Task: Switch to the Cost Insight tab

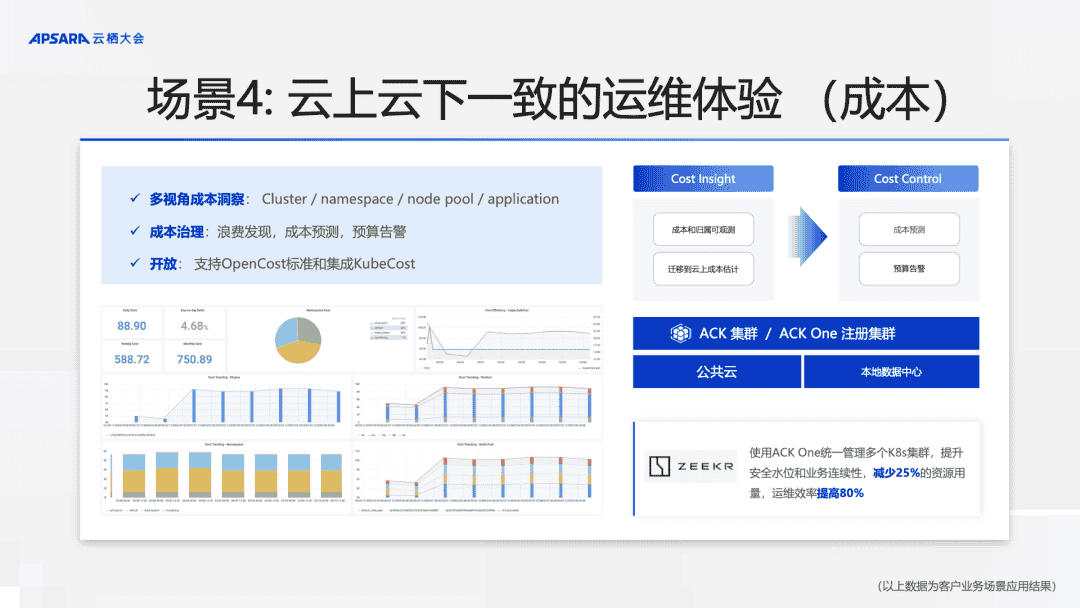Action: click(703, 178)
